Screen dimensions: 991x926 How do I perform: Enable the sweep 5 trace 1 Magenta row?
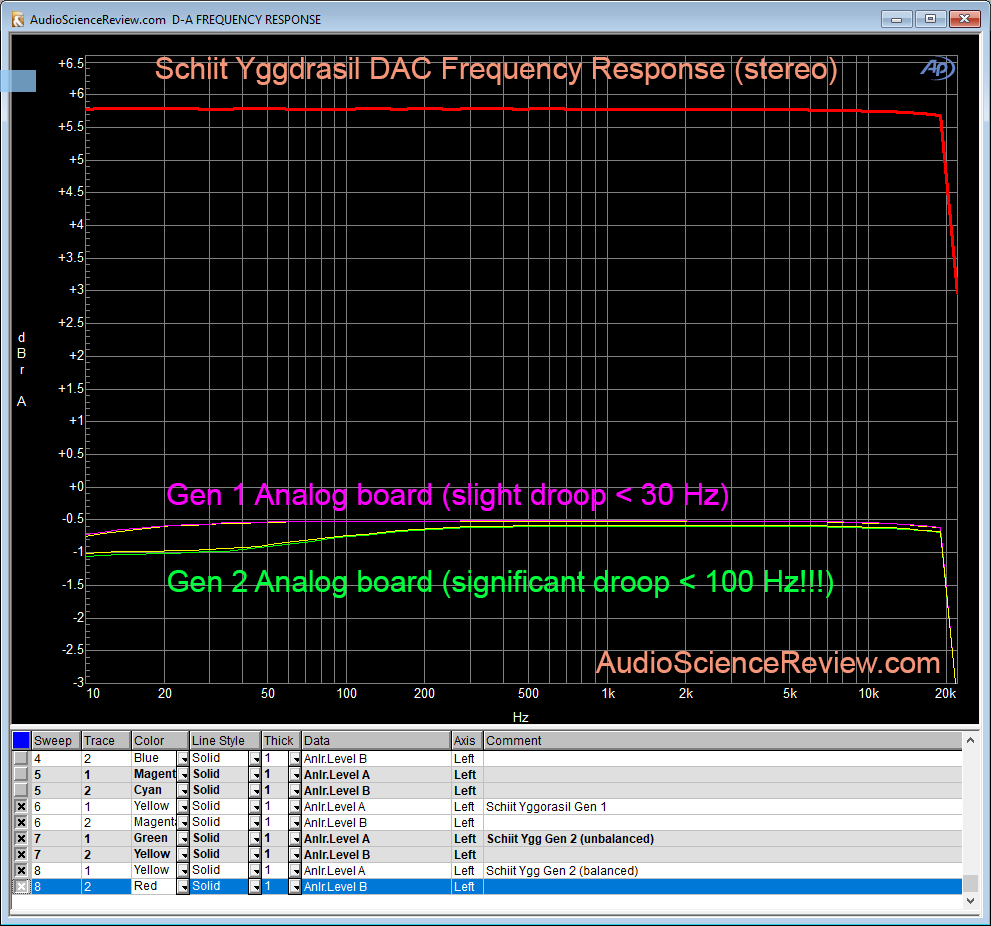coord(21,774)
